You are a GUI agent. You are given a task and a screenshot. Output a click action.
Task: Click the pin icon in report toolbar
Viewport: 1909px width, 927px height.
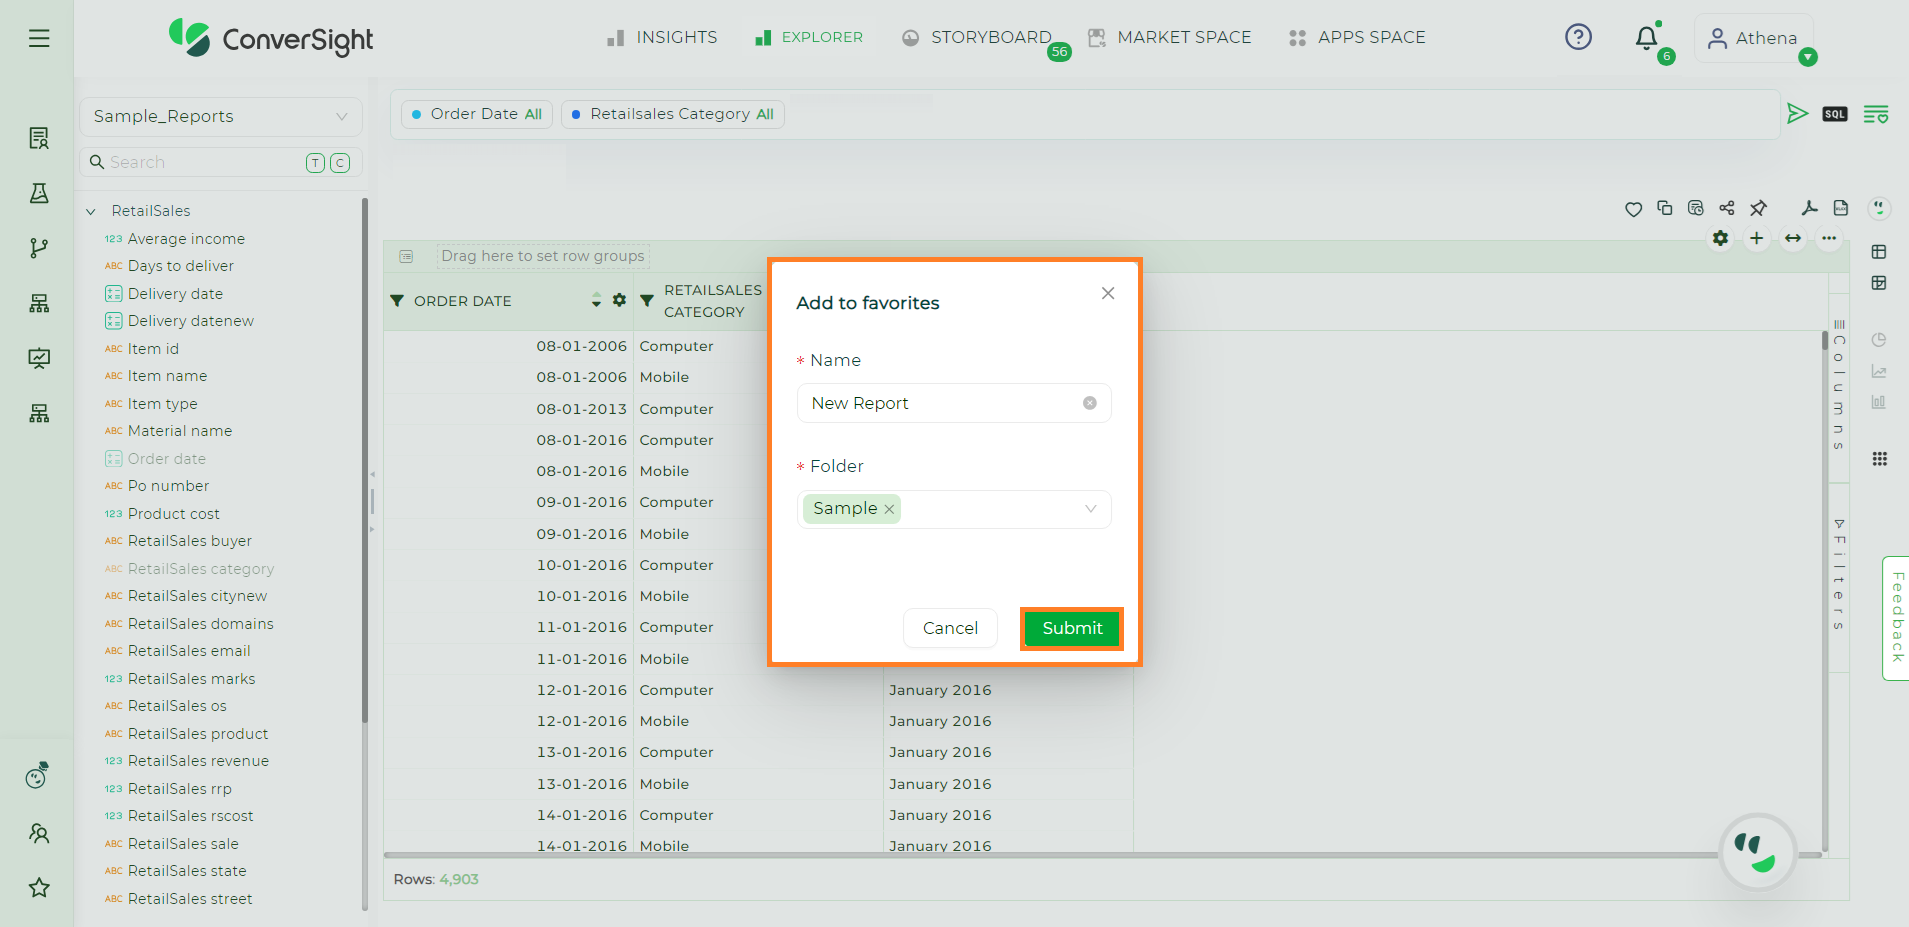(1758, 208)
